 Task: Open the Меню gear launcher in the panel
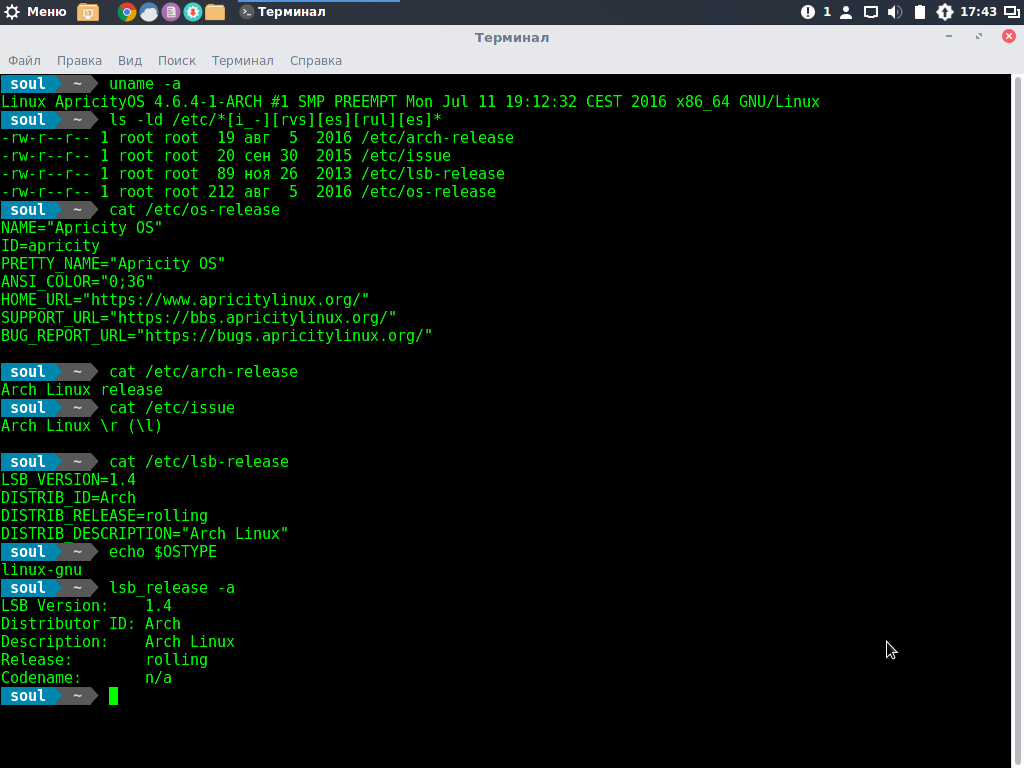35,12
